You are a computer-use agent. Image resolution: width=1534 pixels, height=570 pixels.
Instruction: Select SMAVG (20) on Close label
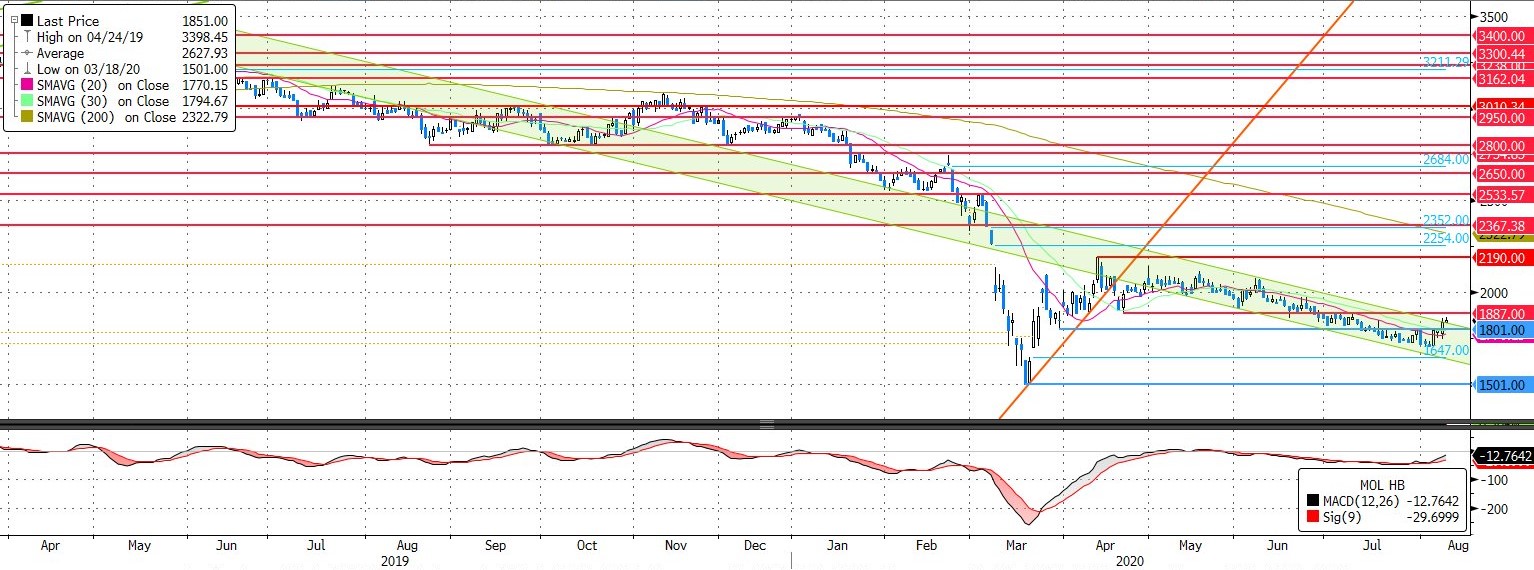point(103,85)
